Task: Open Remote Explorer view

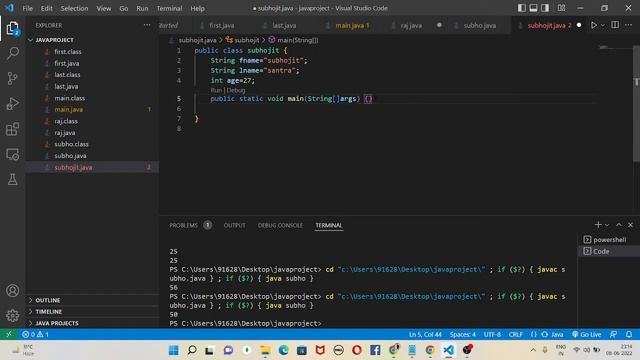Action: [12, 154]
